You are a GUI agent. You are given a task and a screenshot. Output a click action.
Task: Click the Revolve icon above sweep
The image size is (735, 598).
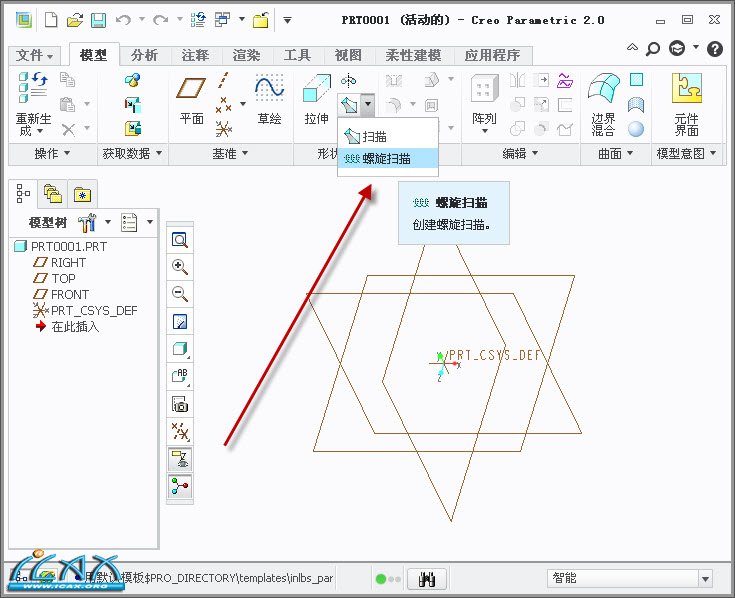pyautogui.click(x=348, y=81)
